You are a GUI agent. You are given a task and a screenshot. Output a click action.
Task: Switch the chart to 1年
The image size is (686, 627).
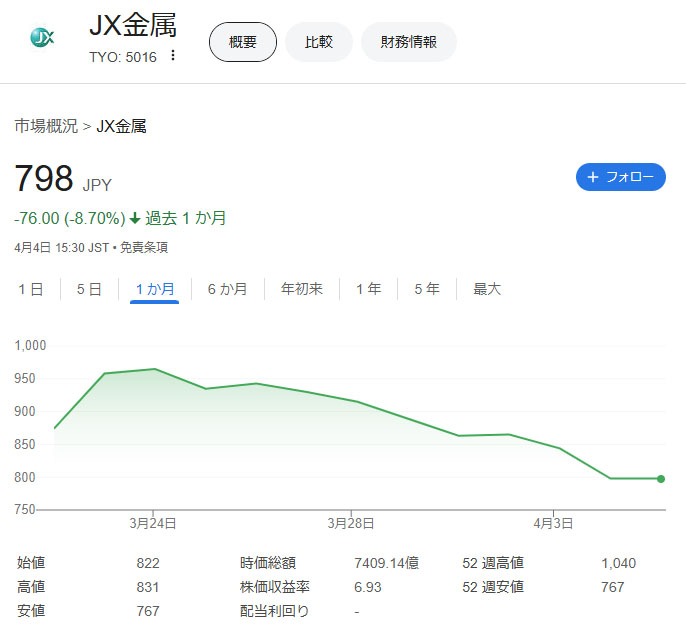[368, 289]
